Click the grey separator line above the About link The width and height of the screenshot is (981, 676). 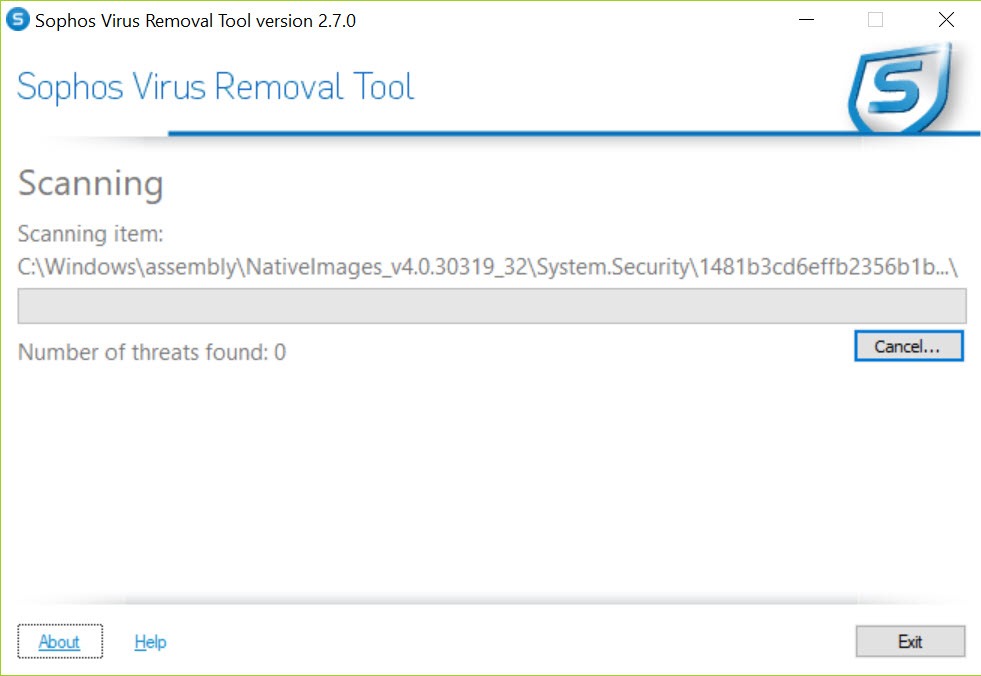[490, 602]
